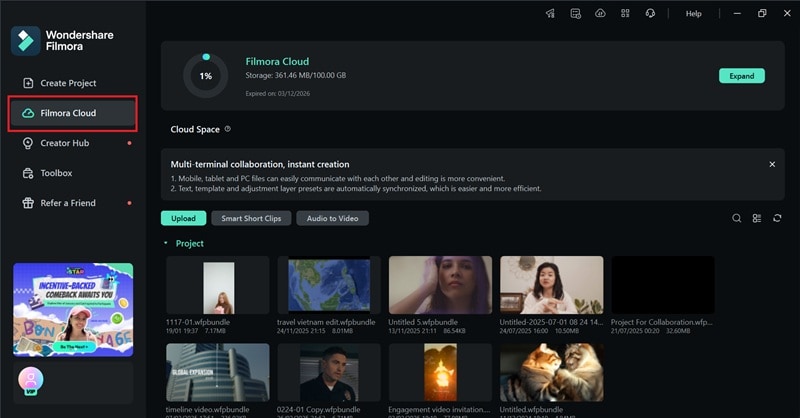Screen dimensions: 800x418
Task: Open the Engagement video invitation thumbnail
Action: 440,373
